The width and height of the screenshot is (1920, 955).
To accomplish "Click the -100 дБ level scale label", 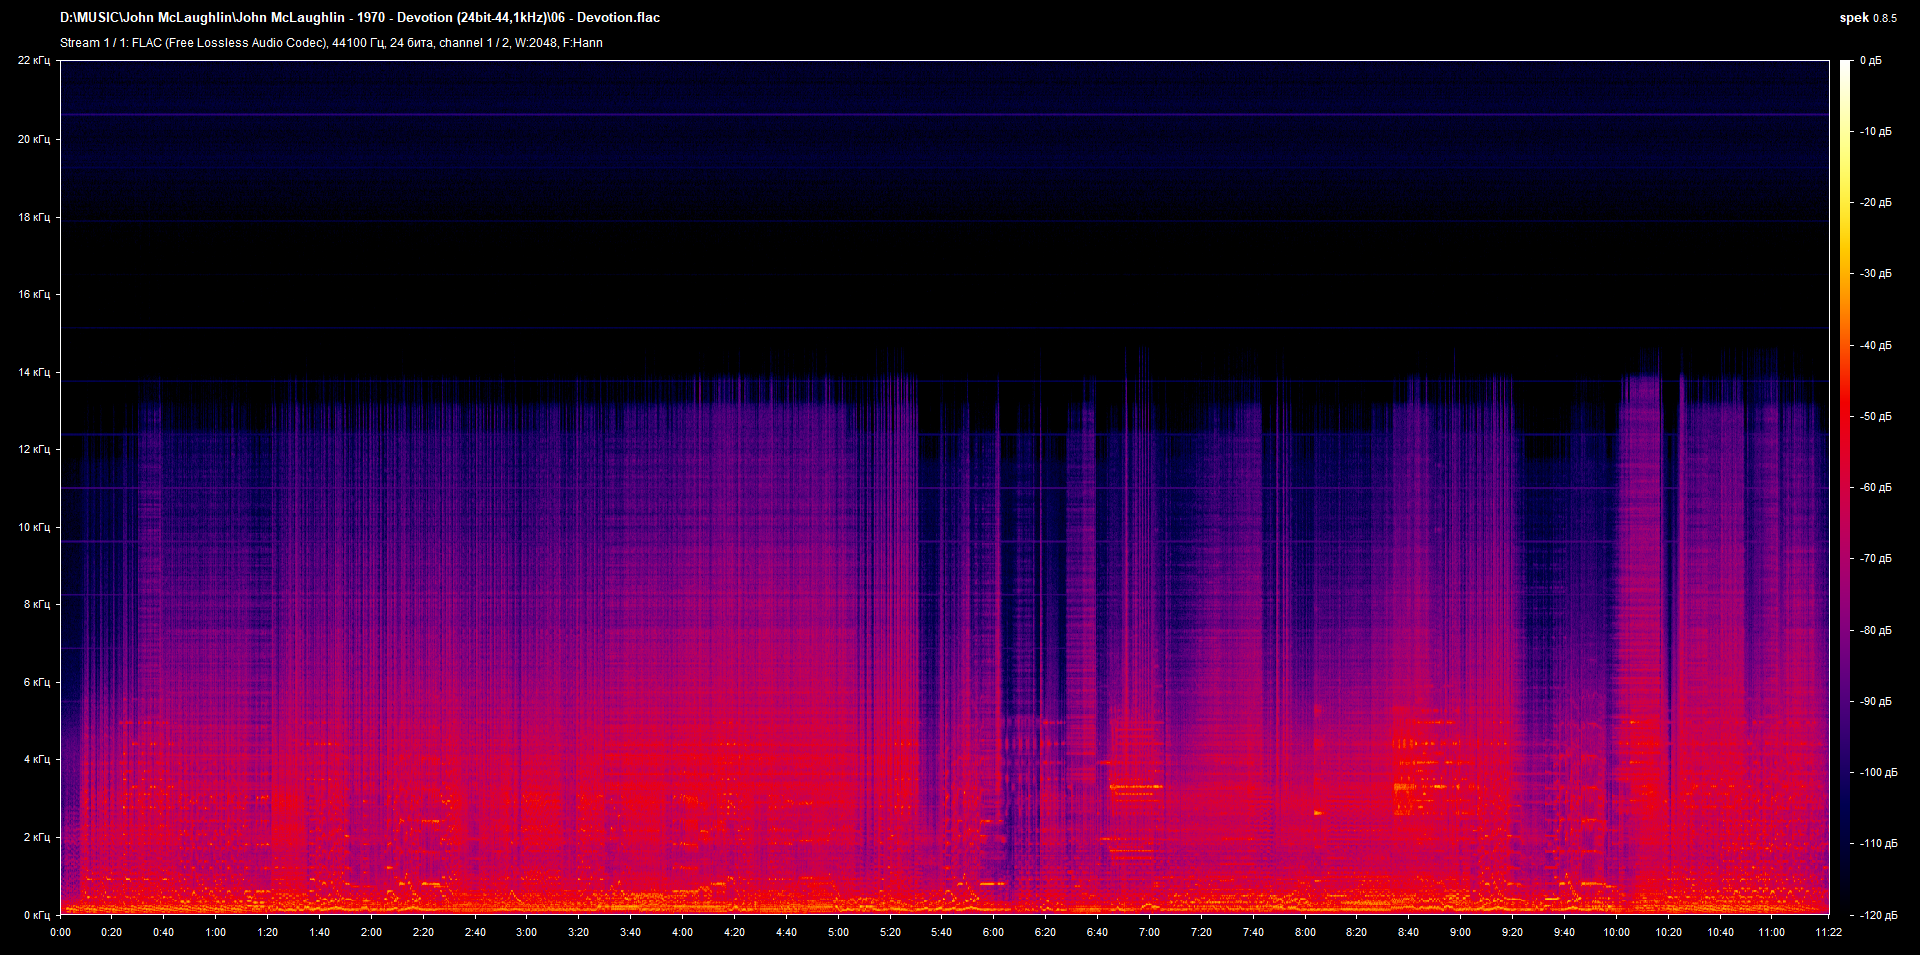I will 1878,772.
